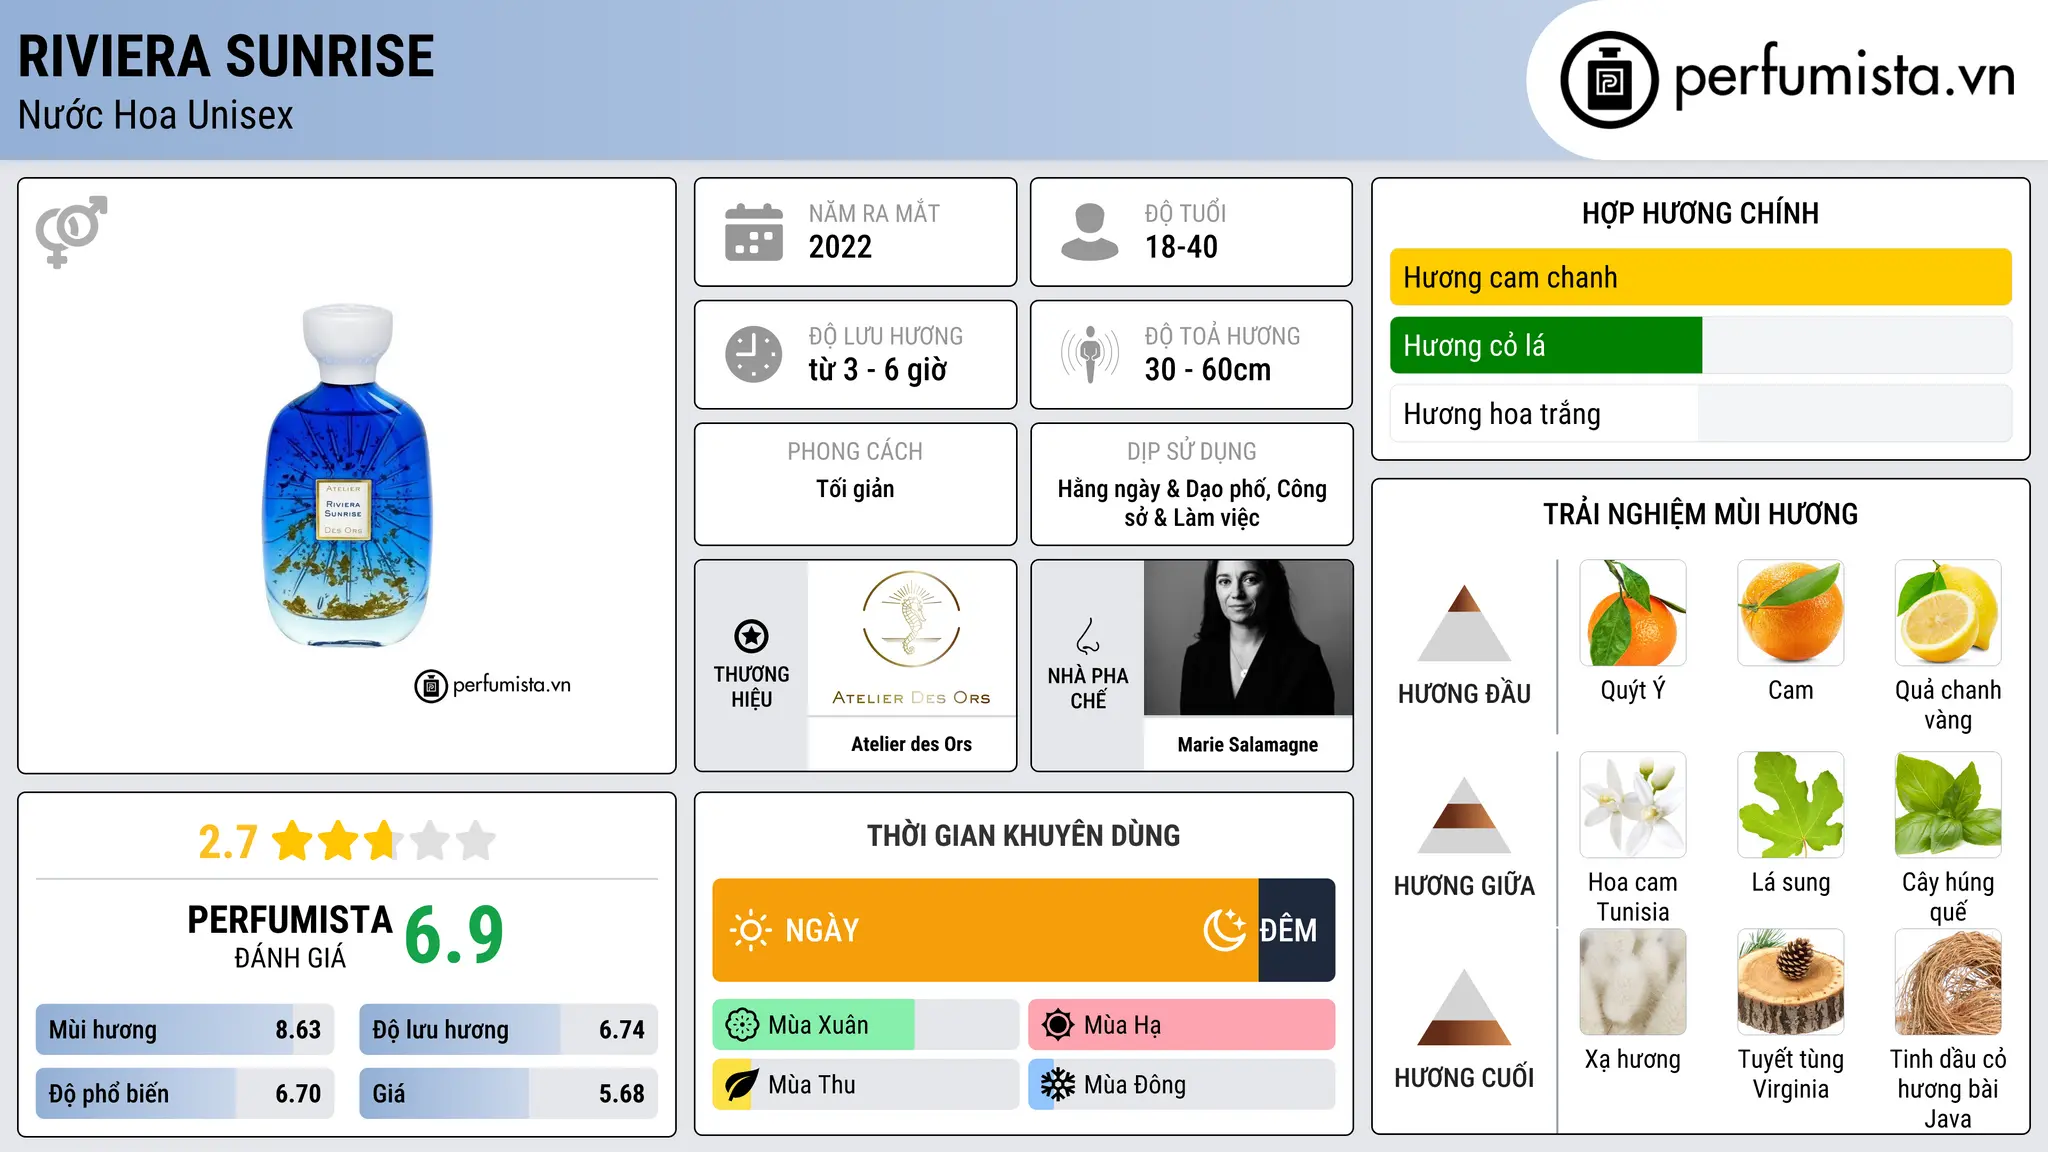
Task: Click the Riviera Sunrise bottle photo
Action: (347, 476)
